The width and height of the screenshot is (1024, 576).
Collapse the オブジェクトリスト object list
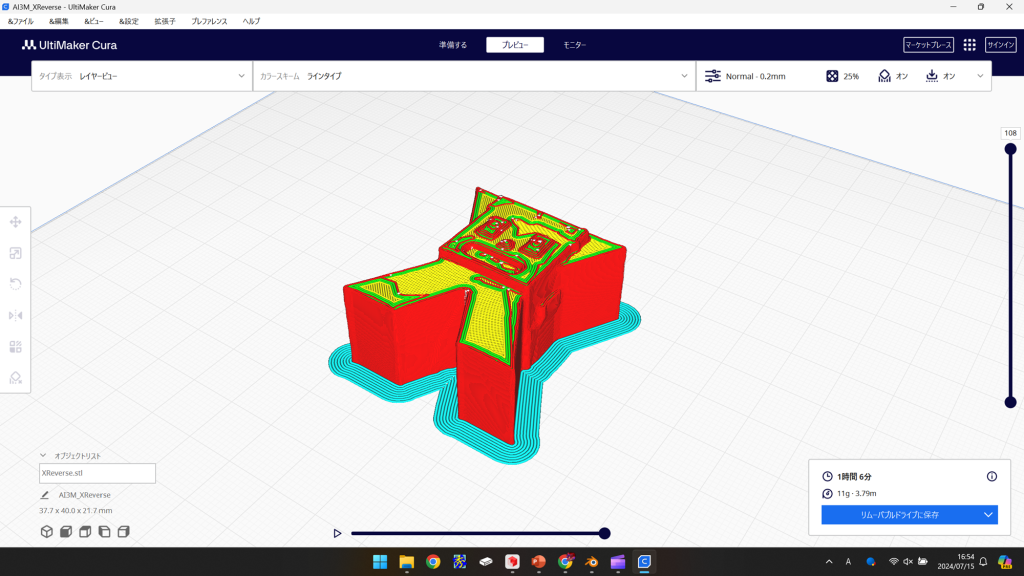coord(43,456)
